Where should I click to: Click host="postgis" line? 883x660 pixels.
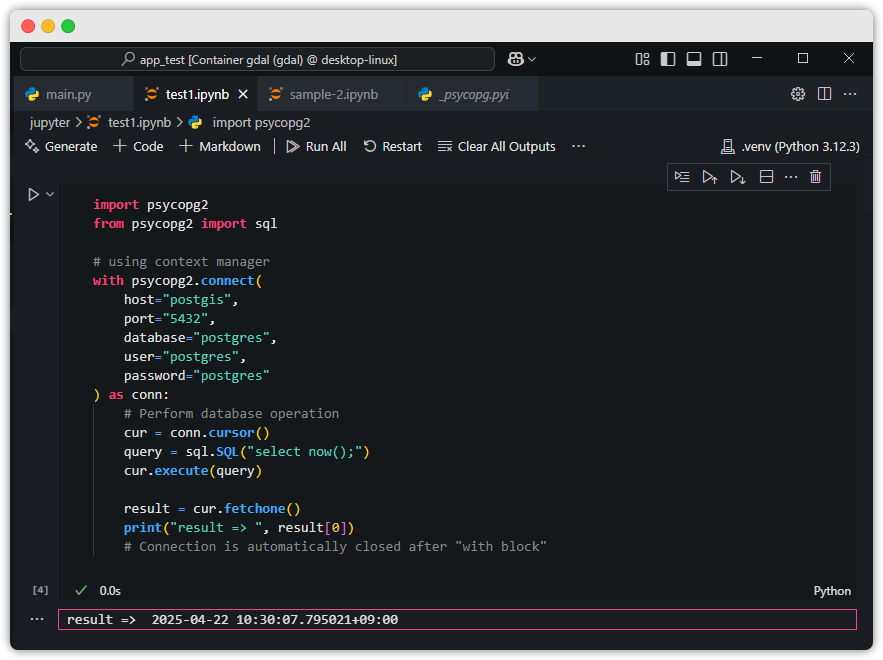[x=181, y=300]
